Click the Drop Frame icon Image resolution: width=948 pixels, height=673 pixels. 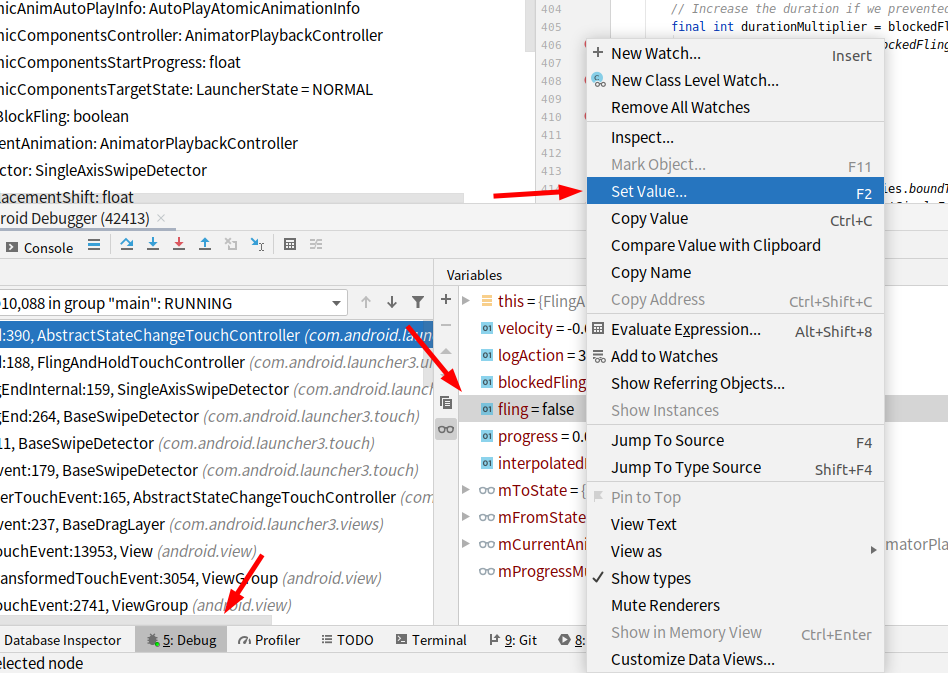[x=231, y=244]
